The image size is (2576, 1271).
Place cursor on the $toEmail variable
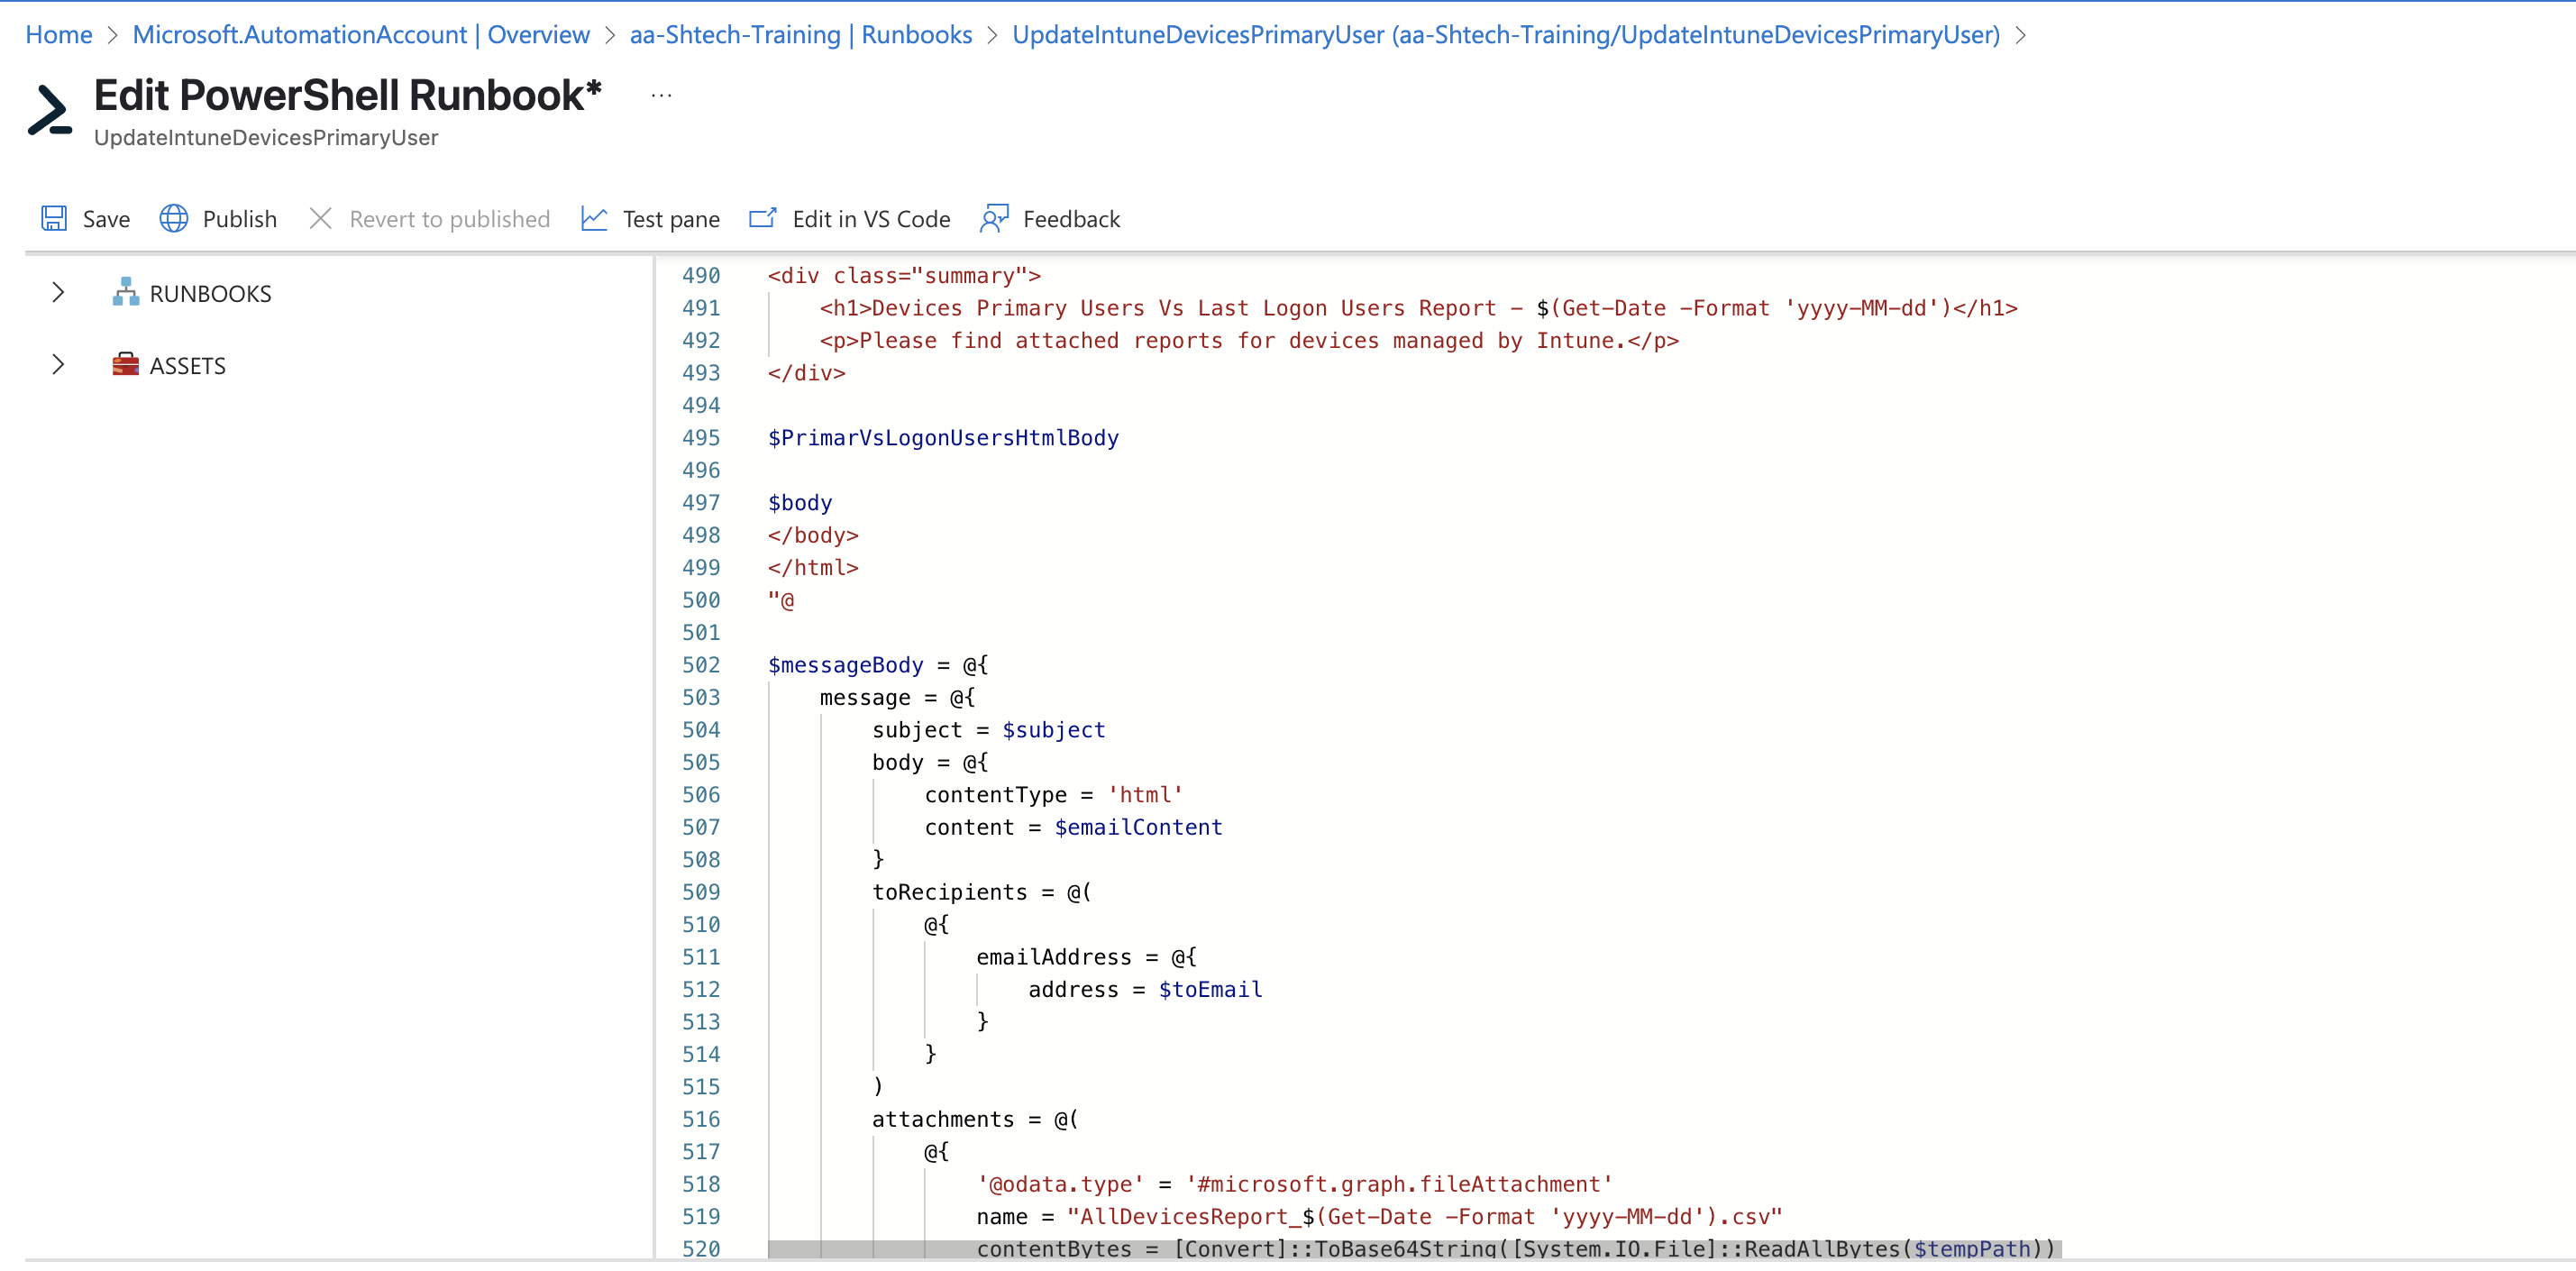point(1209,989)
